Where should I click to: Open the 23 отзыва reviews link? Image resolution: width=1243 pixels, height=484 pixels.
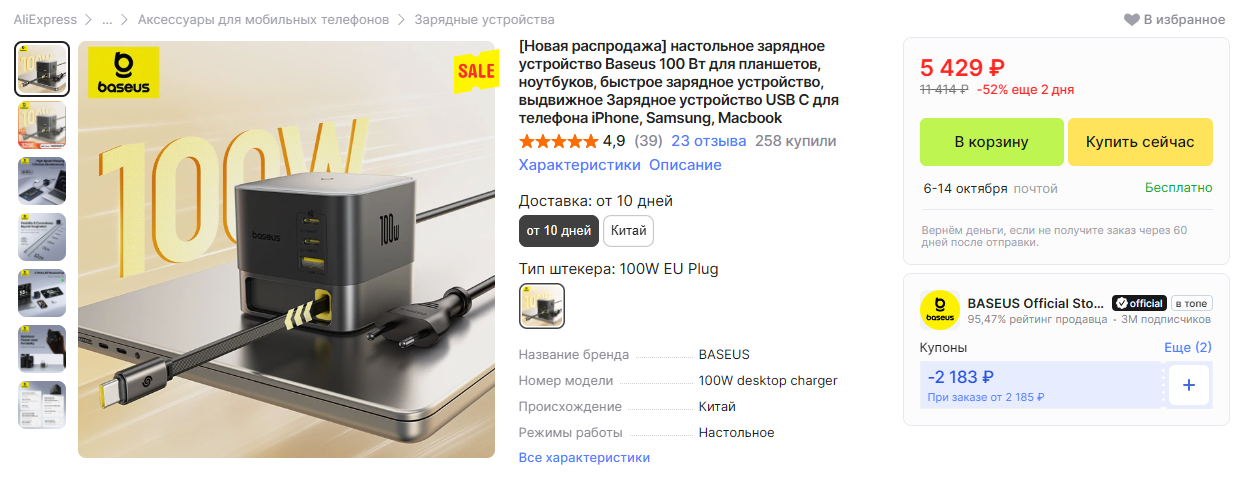coord(709,141)
